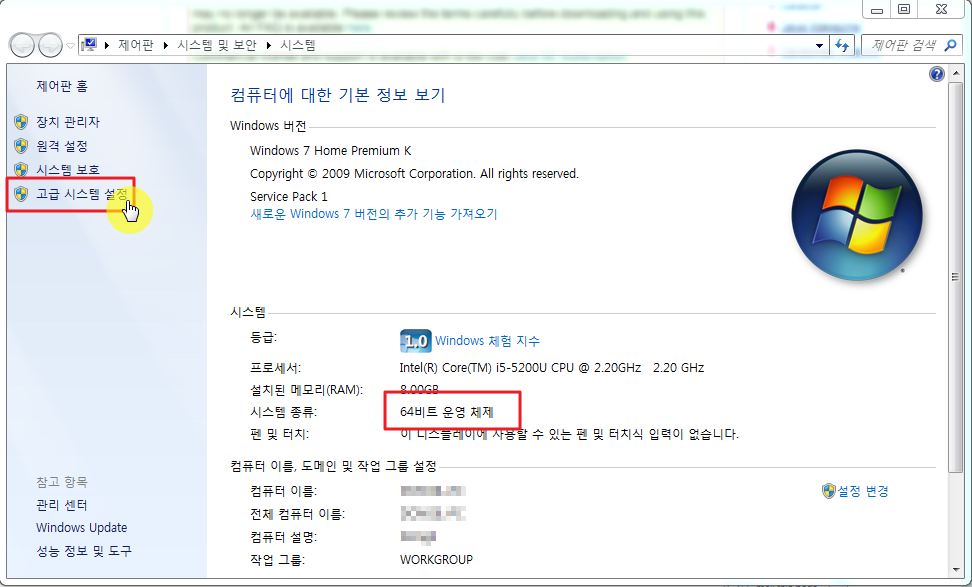Viewport: 972px width, 587px height.
Task: Click Service Pack 1 text
Action: (289, 196)
